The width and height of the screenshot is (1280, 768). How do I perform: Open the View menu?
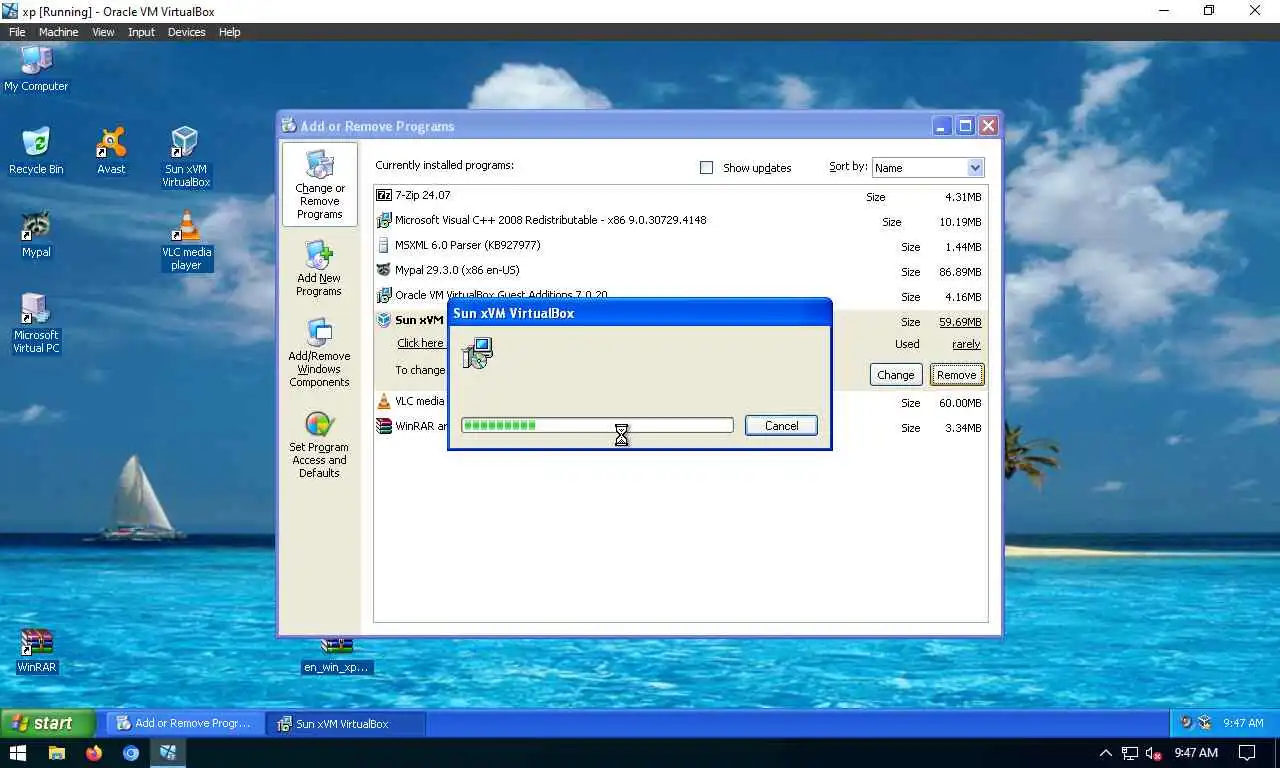[103, 32]
